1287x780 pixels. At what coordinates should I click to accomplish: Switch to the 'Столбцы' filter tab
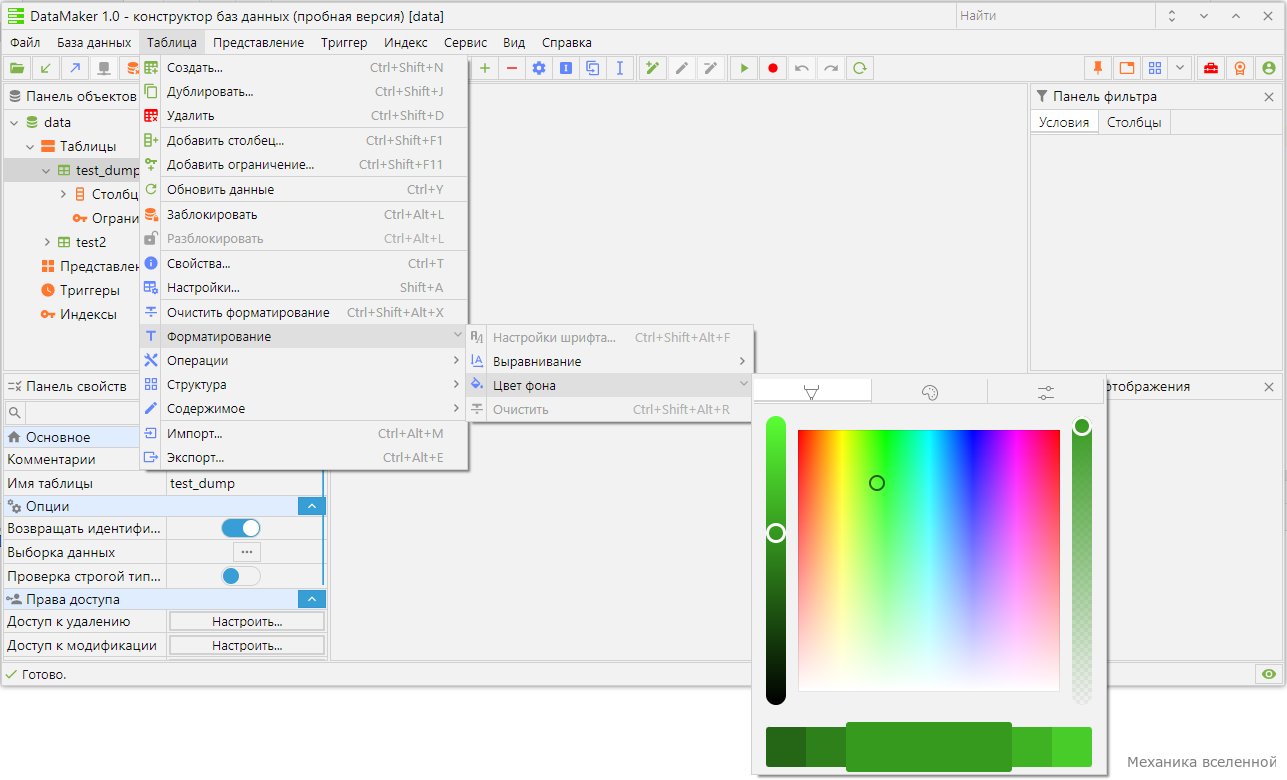tap(1134, 122)
